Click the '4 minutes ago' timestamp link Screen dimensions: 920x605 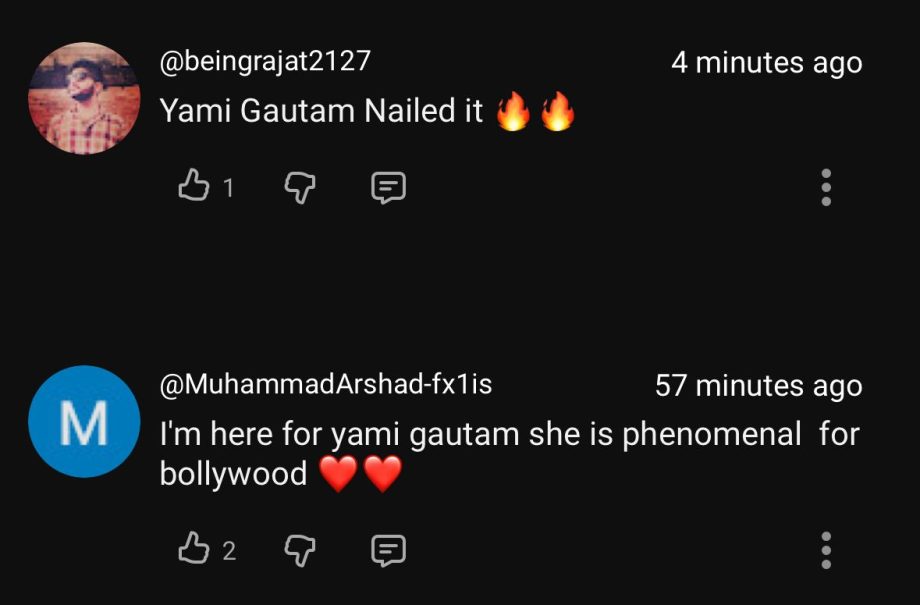coord(768,61)
